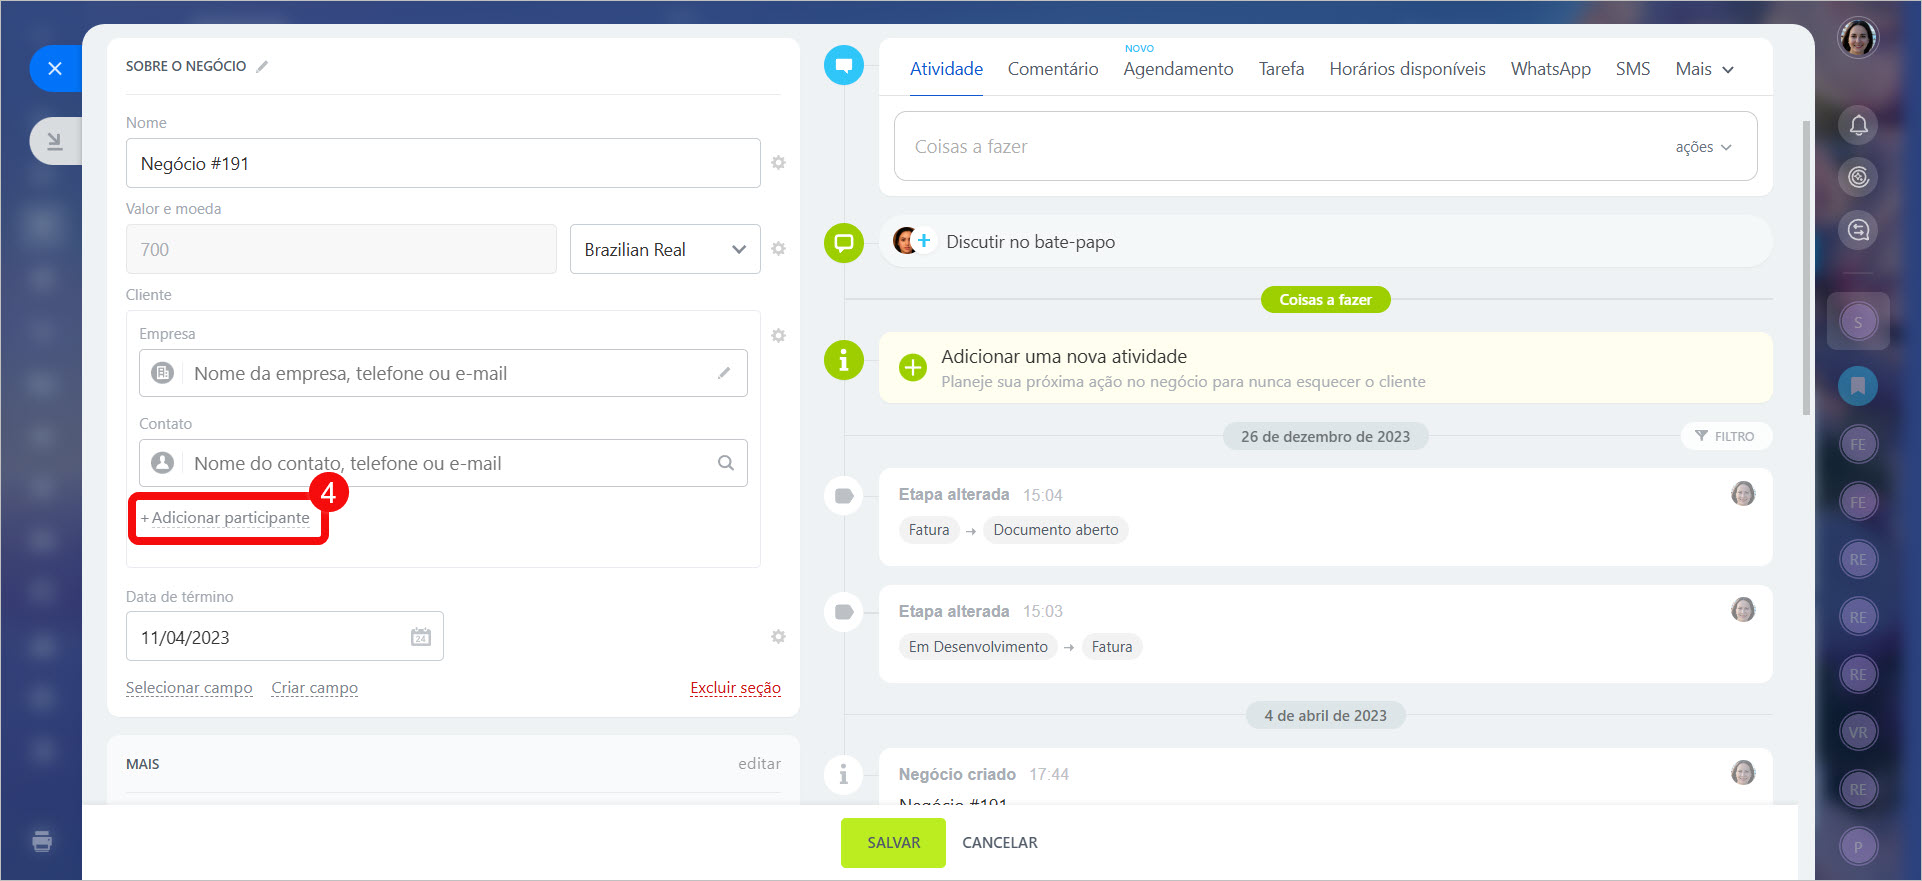Click editar in the MAIS section
This screenshot has width=1922, height=881.
759,764
